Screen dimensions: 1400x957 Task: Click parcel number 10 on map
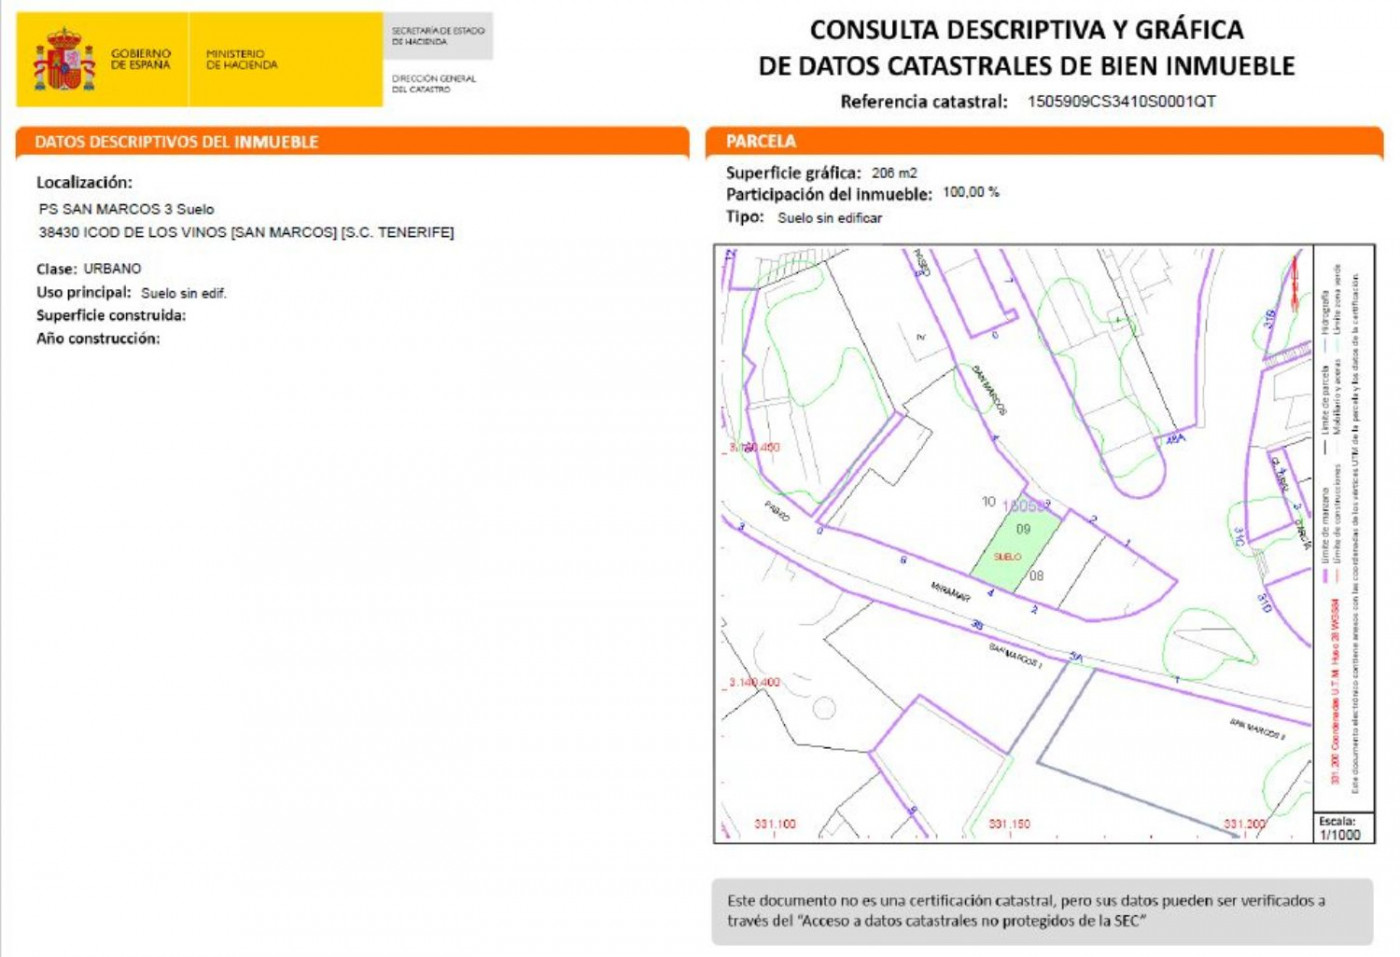(x=988, y=502)
